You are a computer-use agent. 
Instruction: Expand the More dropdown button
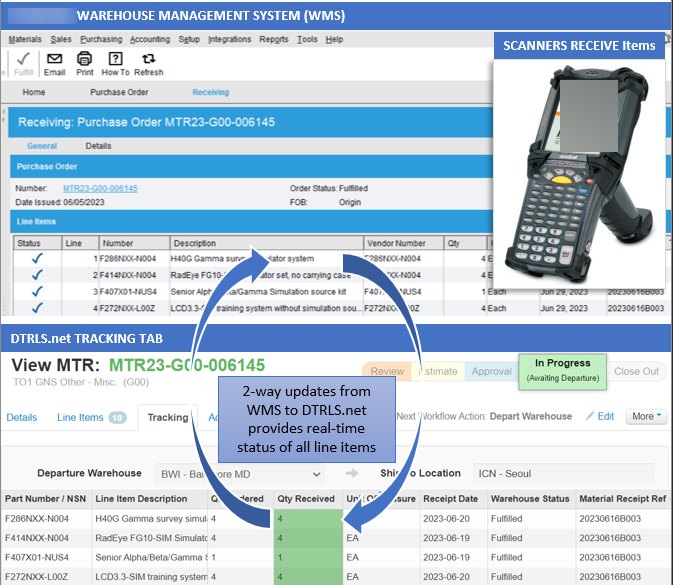646,416
